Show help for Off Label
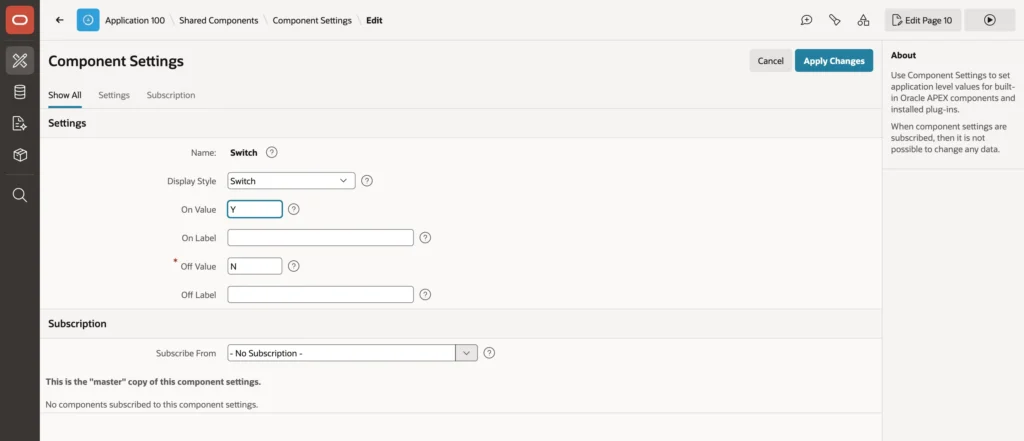The width and height of the screenshot is (1024, 441). coord(425,295)
